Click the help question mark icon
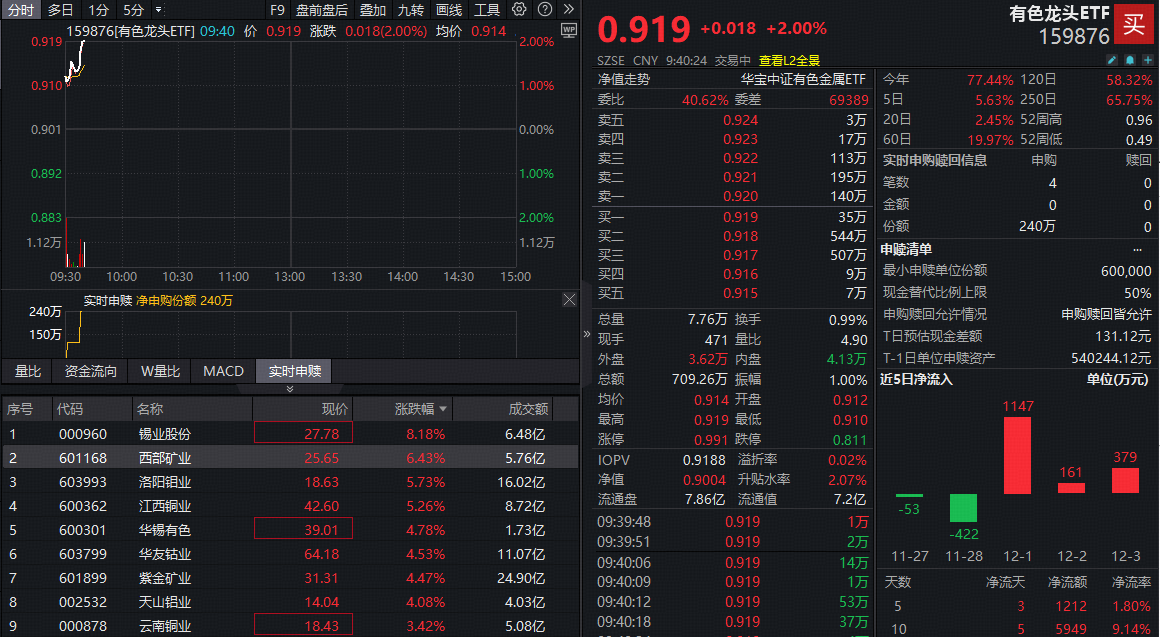Screen dimensions: 1160x637 545,10
